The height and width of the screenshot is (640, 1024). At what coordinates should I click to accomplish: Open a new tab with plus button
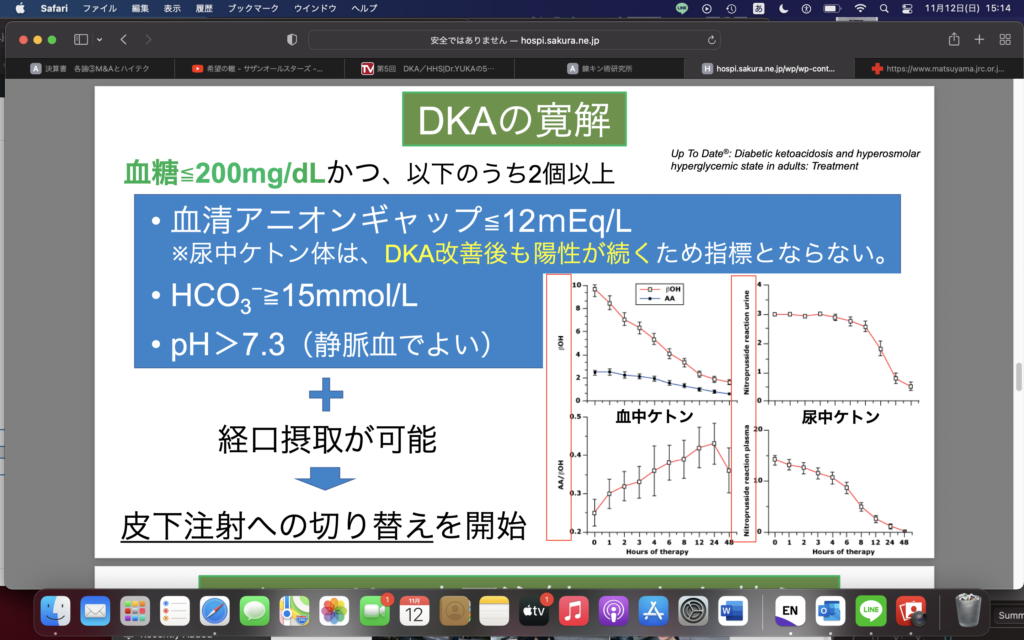pyautogui.click(x=979, y=39)
